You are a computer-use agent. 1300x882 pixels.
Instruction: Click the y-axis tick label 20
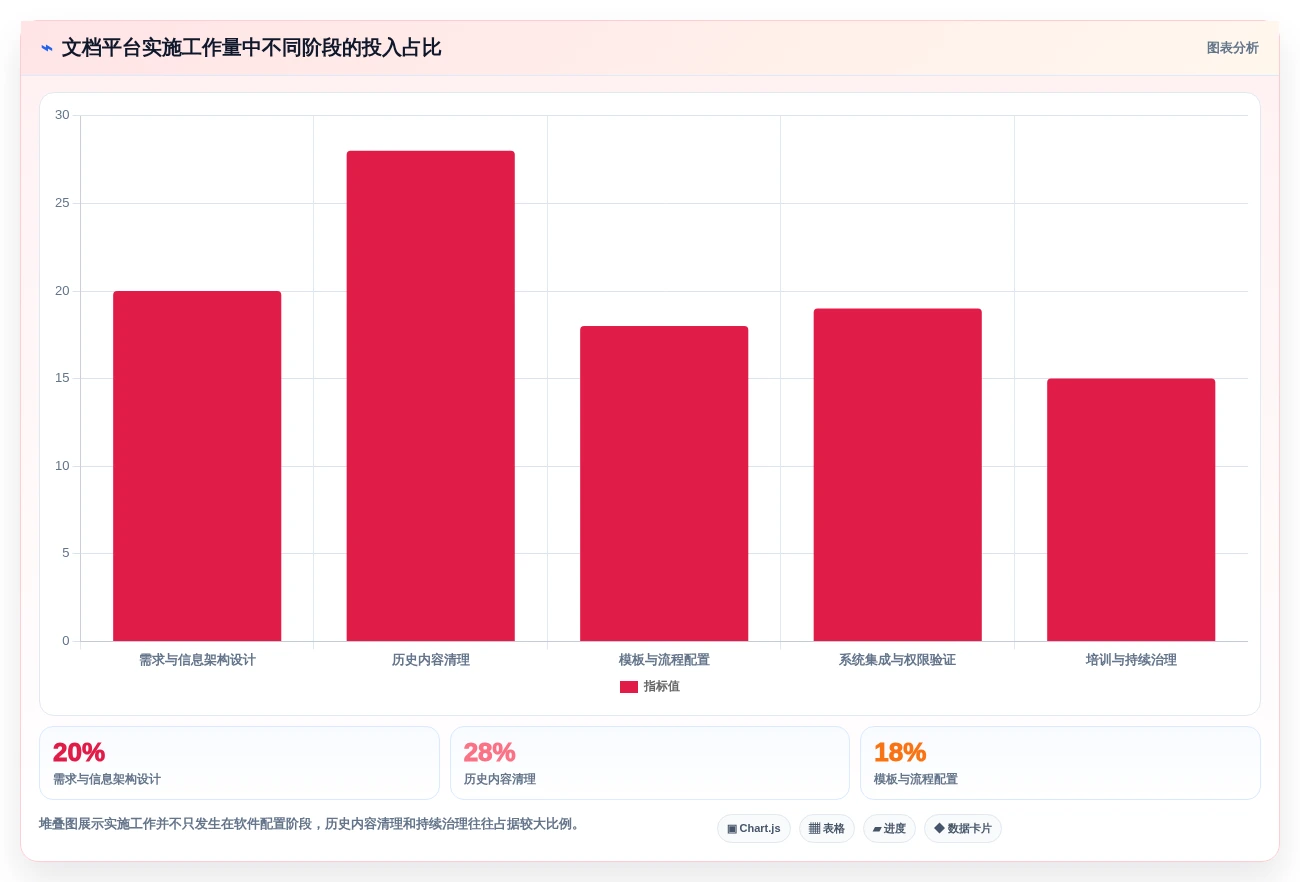click(62, 291)
